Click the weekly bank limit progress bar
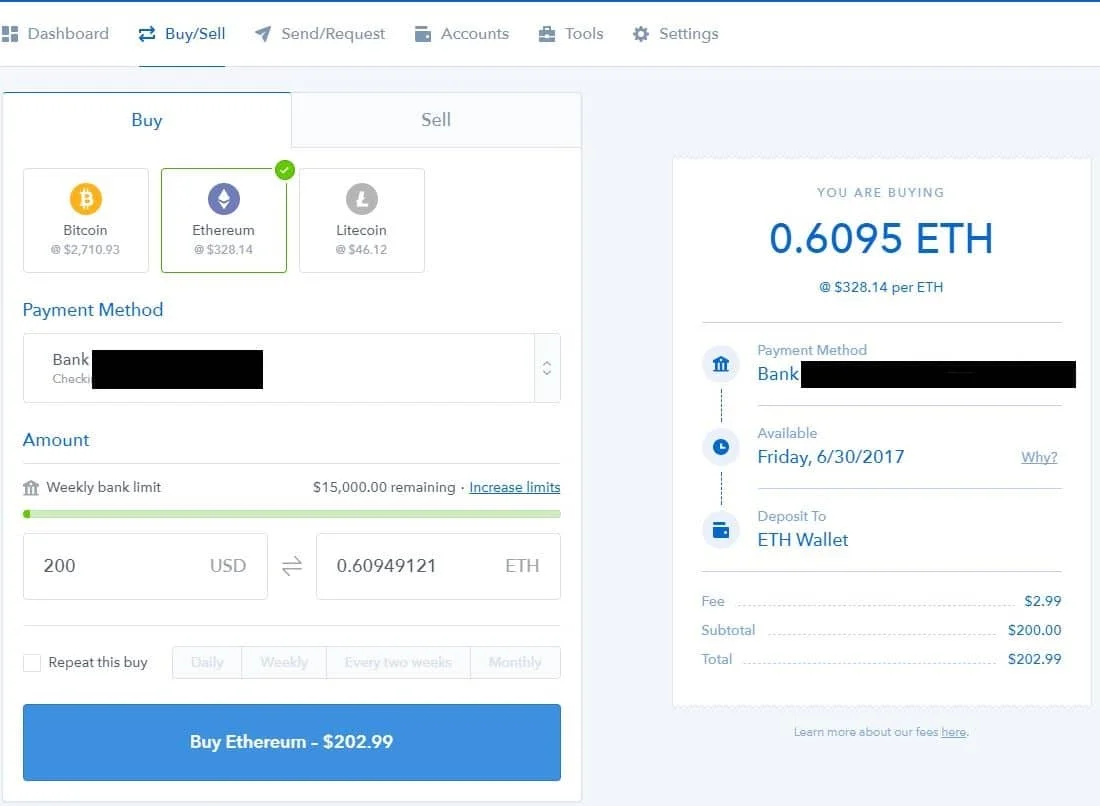The width and height of the screenshot is (1100, 806). coord(292,513)
